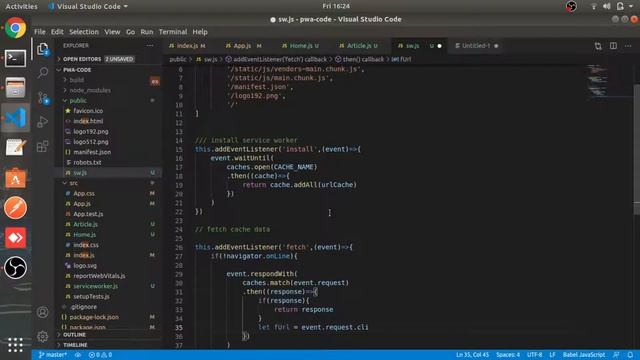
Task: Expand the build folder
Action: (108, 80)
